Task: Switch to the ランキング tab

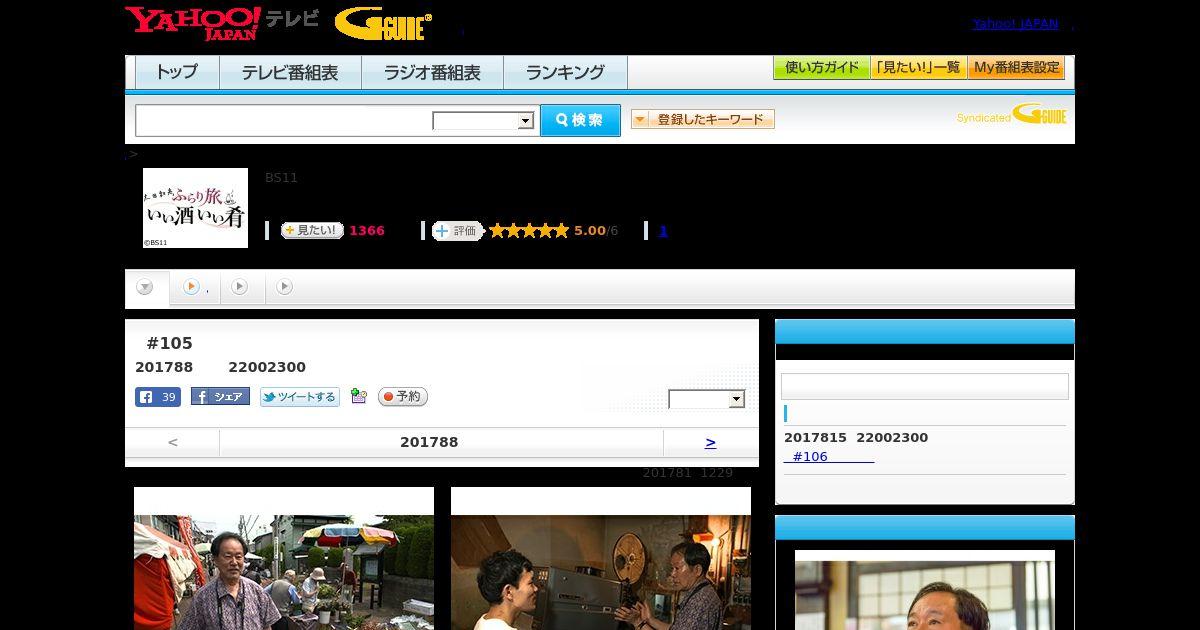Action: coord(565,72)
